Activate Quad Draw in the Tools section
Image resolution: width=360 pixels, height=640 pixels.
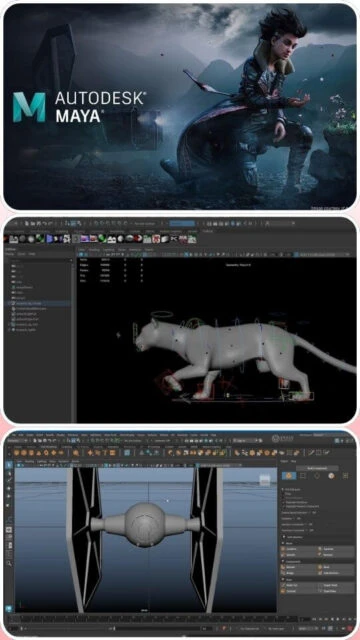[x=336, y=591]
